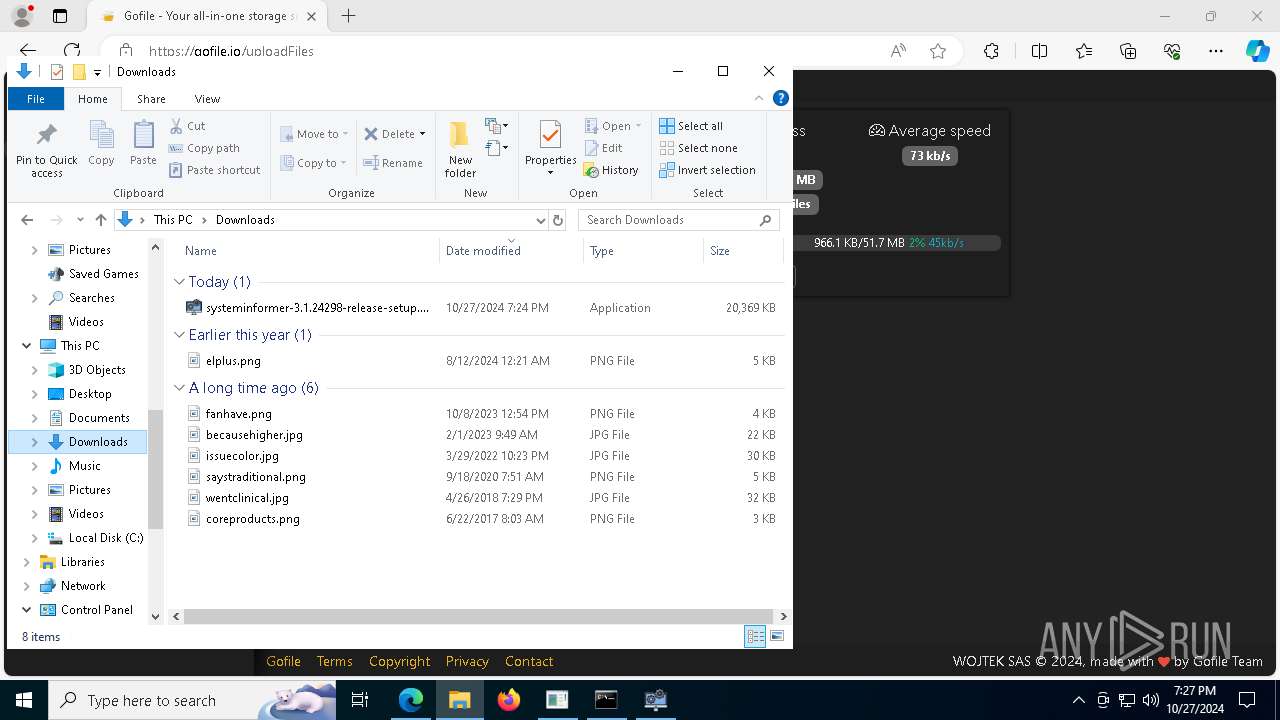1280x720 pixels.
Task: Click the Gofile footer link
Action: pyautogui.click(x=283, y=661)
